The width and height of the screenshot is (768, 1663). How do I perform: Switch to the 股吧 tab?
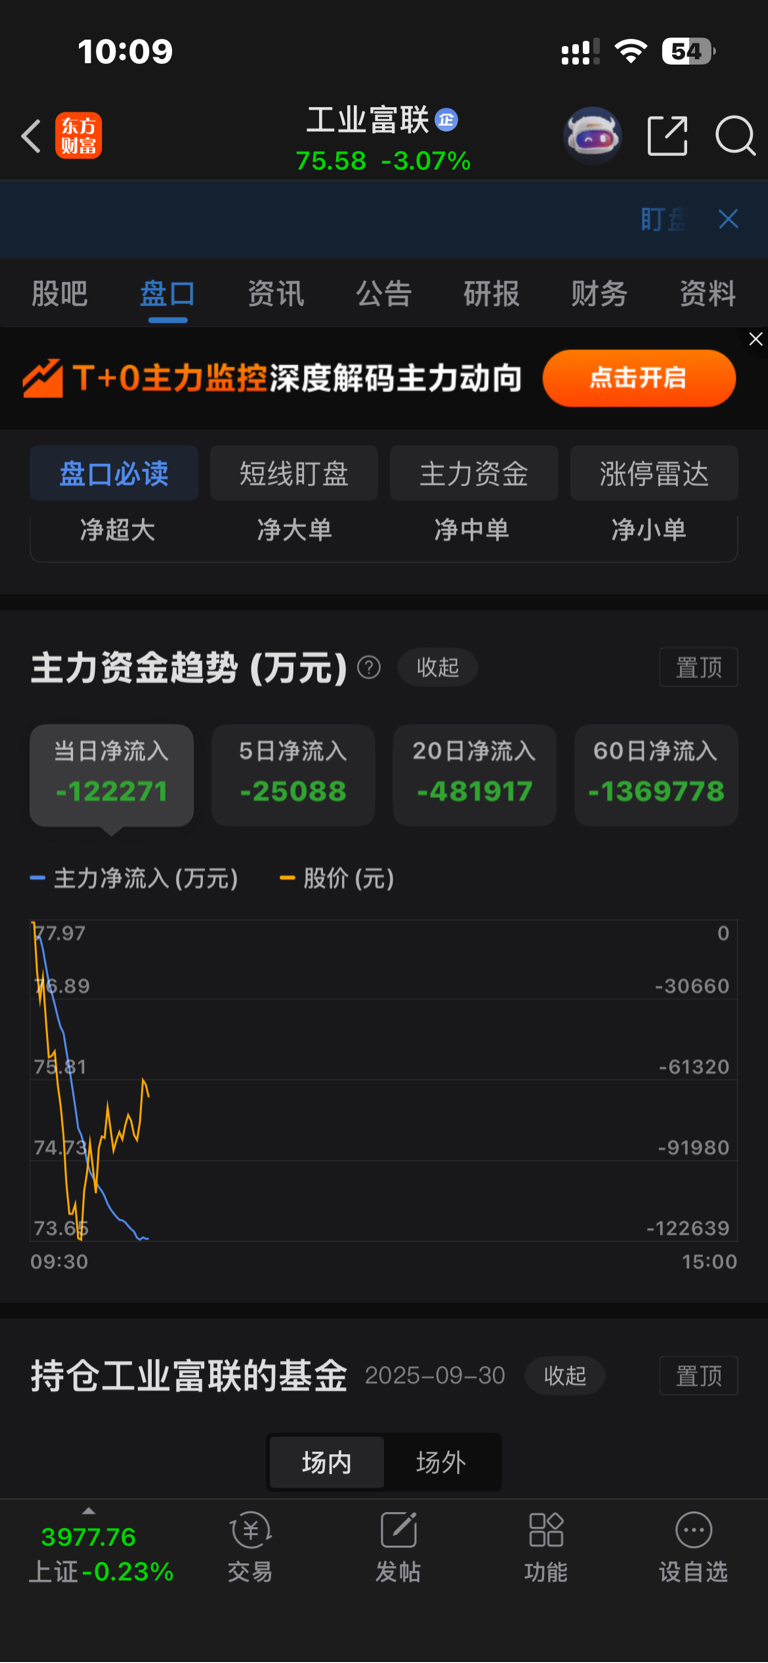(x=60, y=293)
